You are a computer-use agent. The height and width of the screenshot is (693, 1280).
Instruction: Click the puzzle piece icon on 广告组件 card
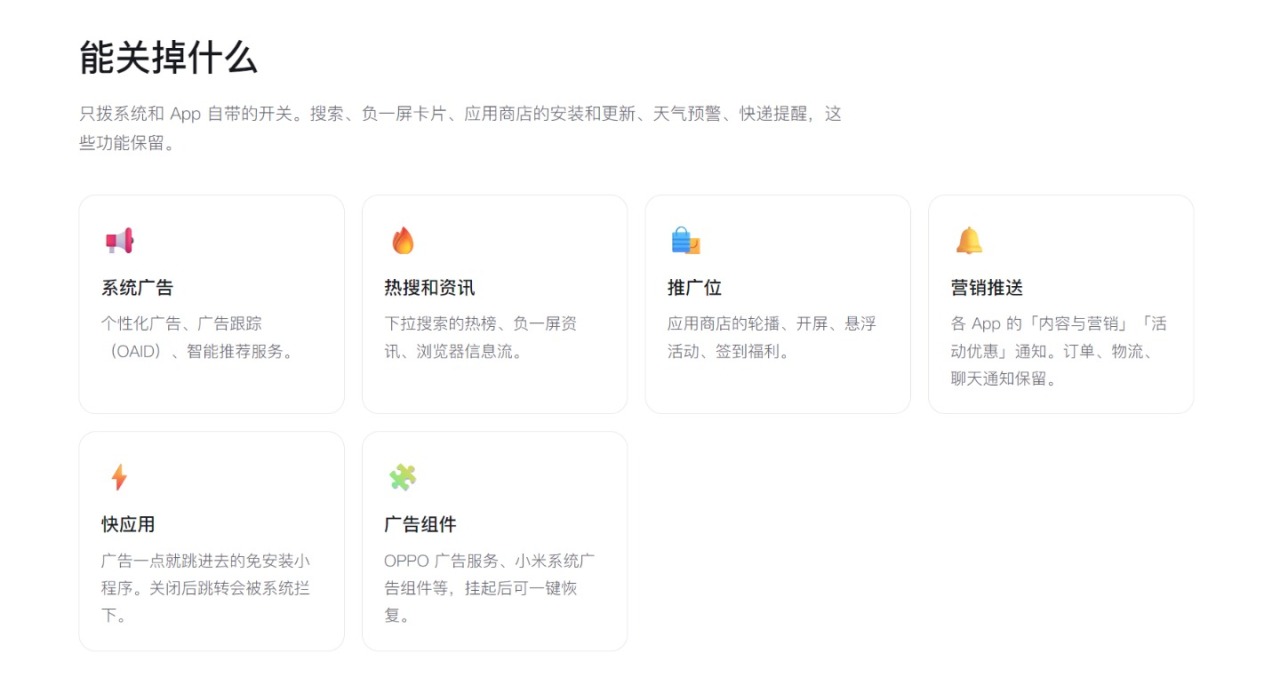coord(403,477)
